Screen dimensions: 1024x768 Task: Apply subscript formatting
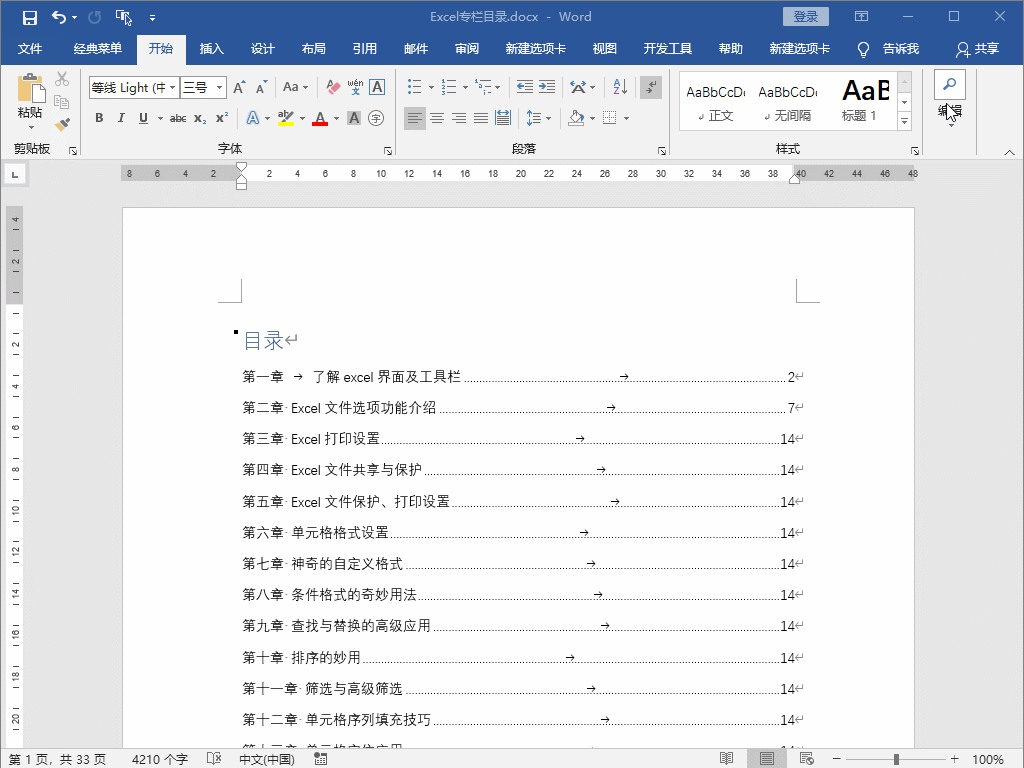[x=200, y=118]
